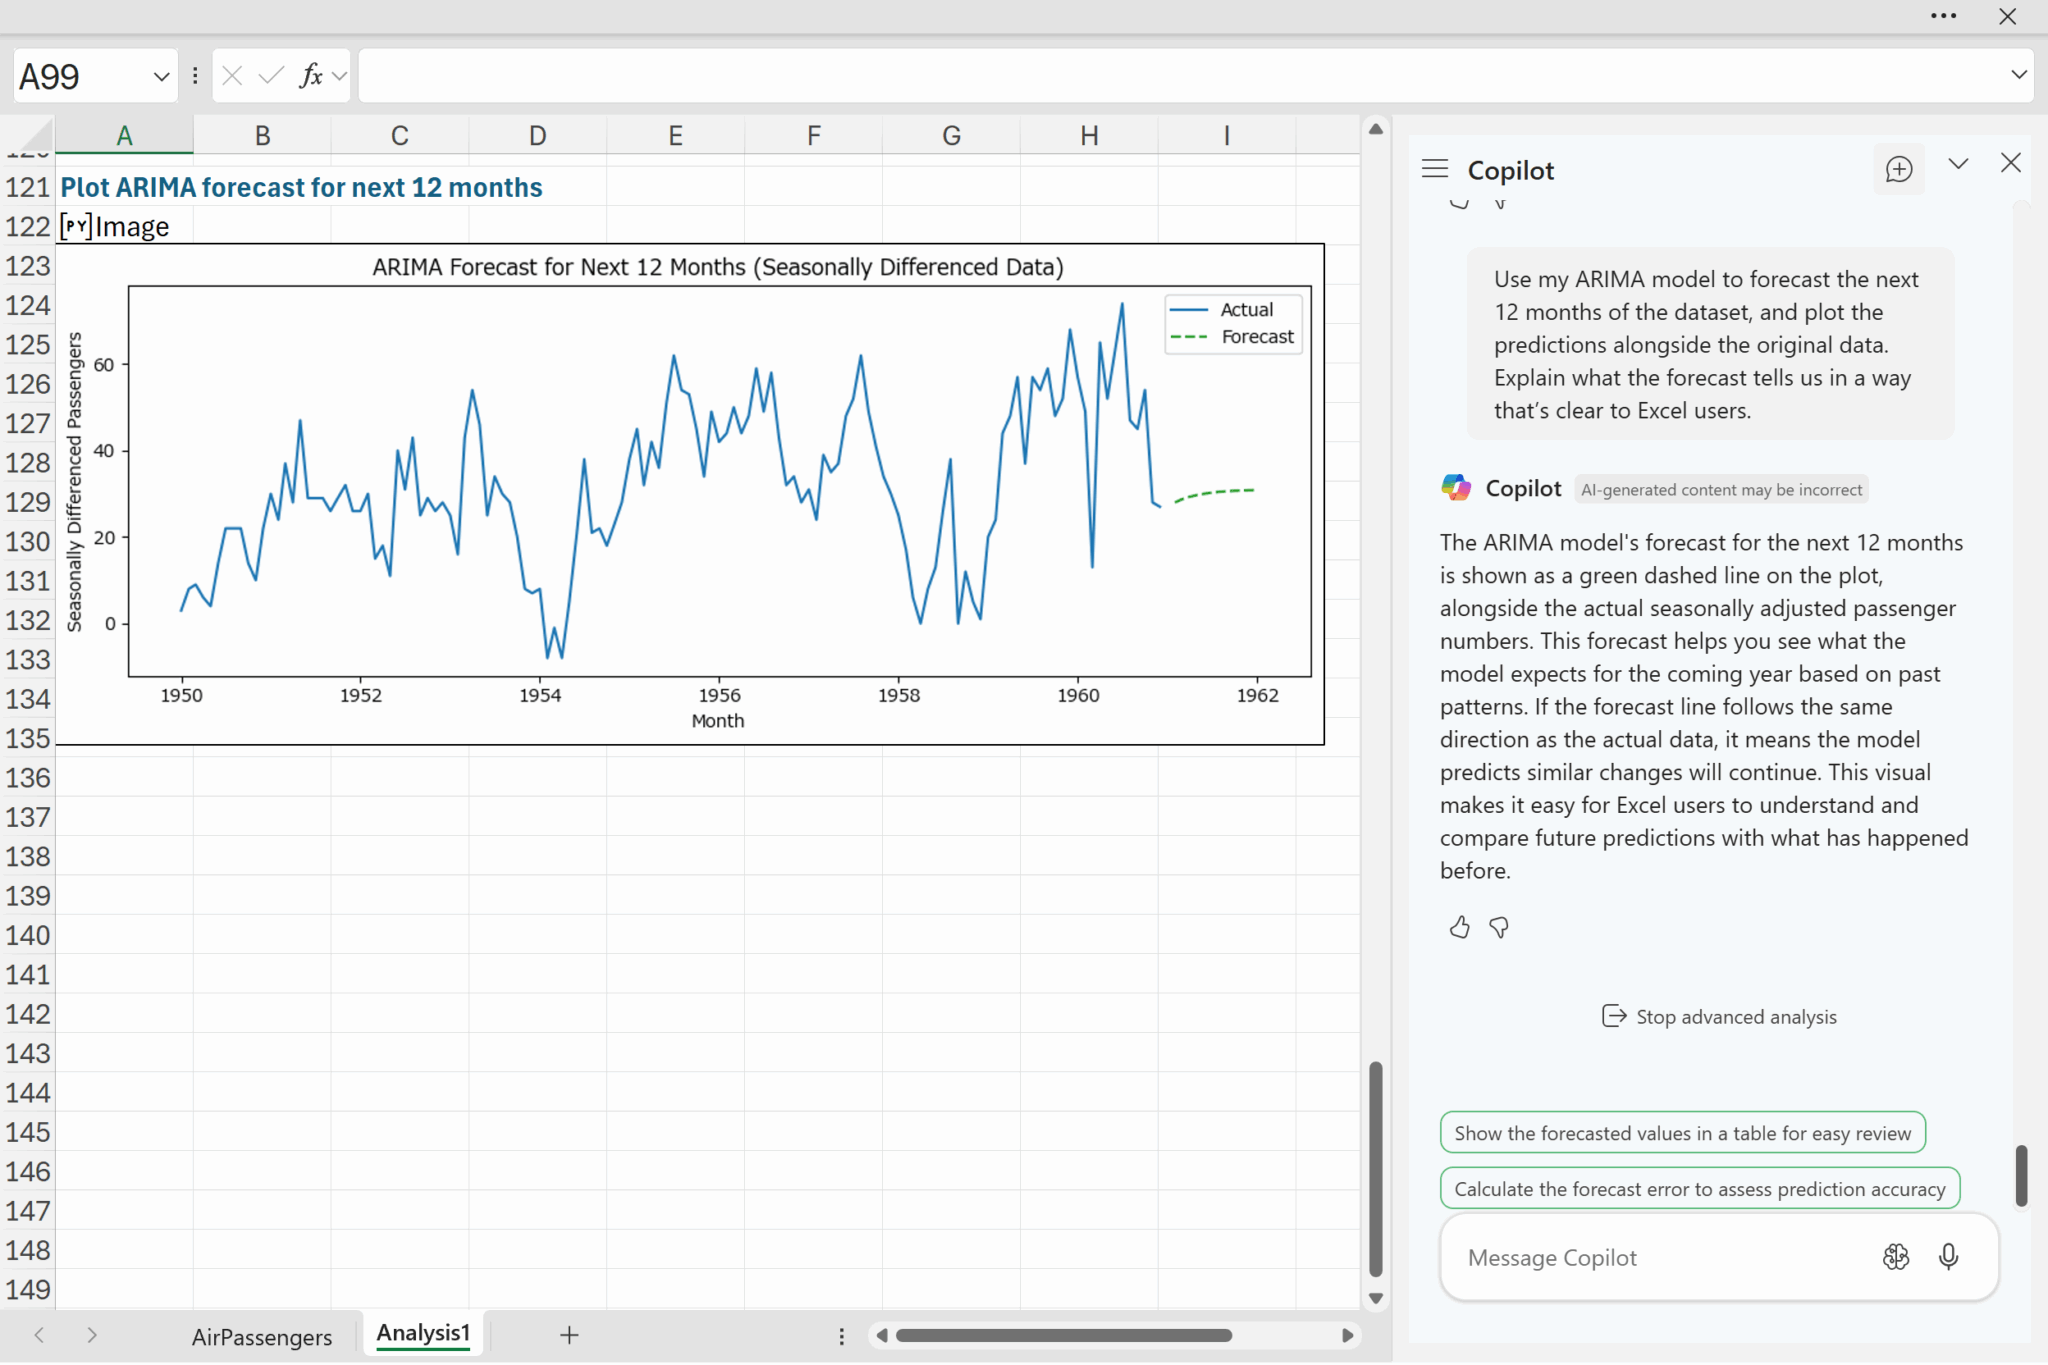Choose the forecasted values table suggestion

pos(1682,1133)
